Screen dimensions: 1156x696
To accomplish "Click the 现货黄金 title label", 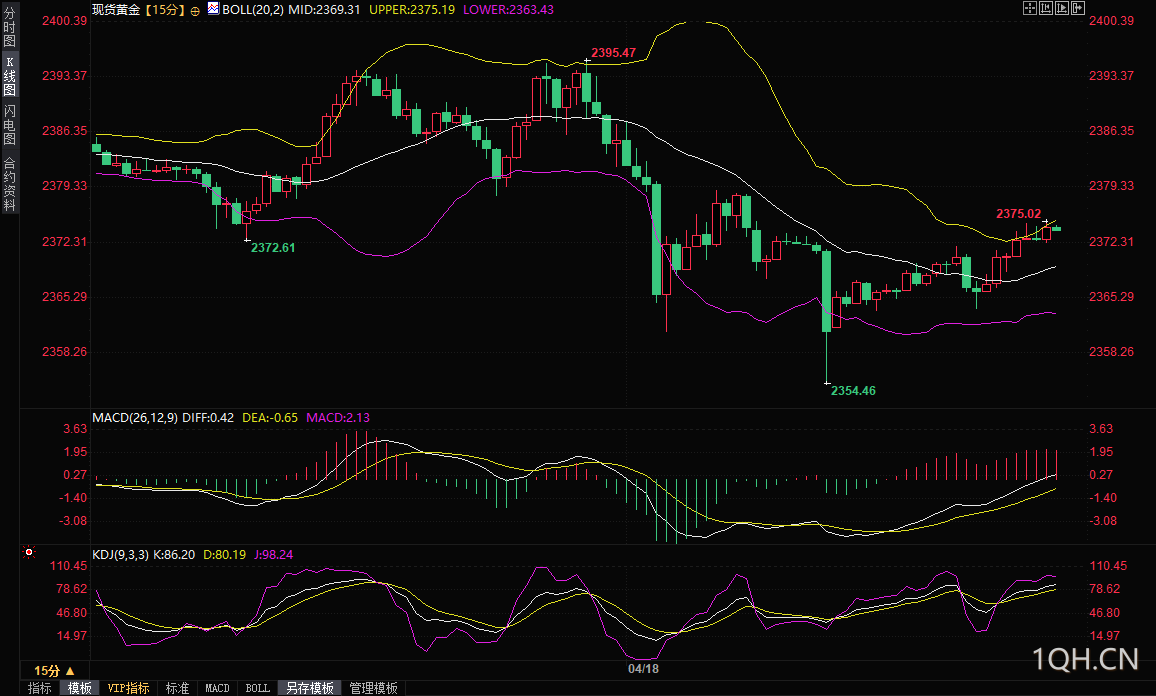I will coord(116,10).
